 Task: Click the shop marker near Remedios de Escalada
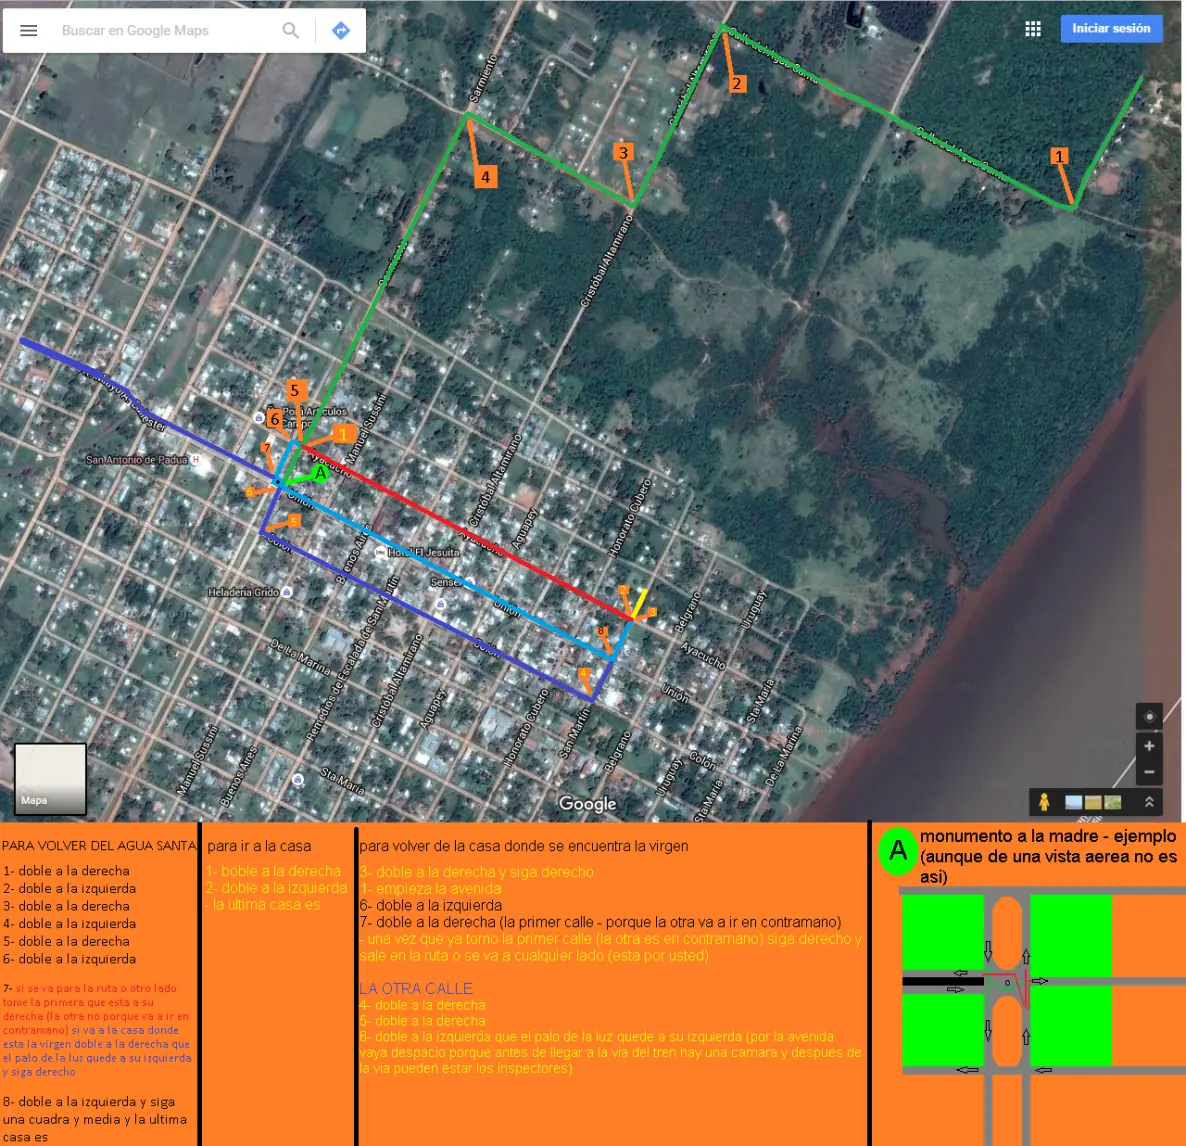(440, 604)
